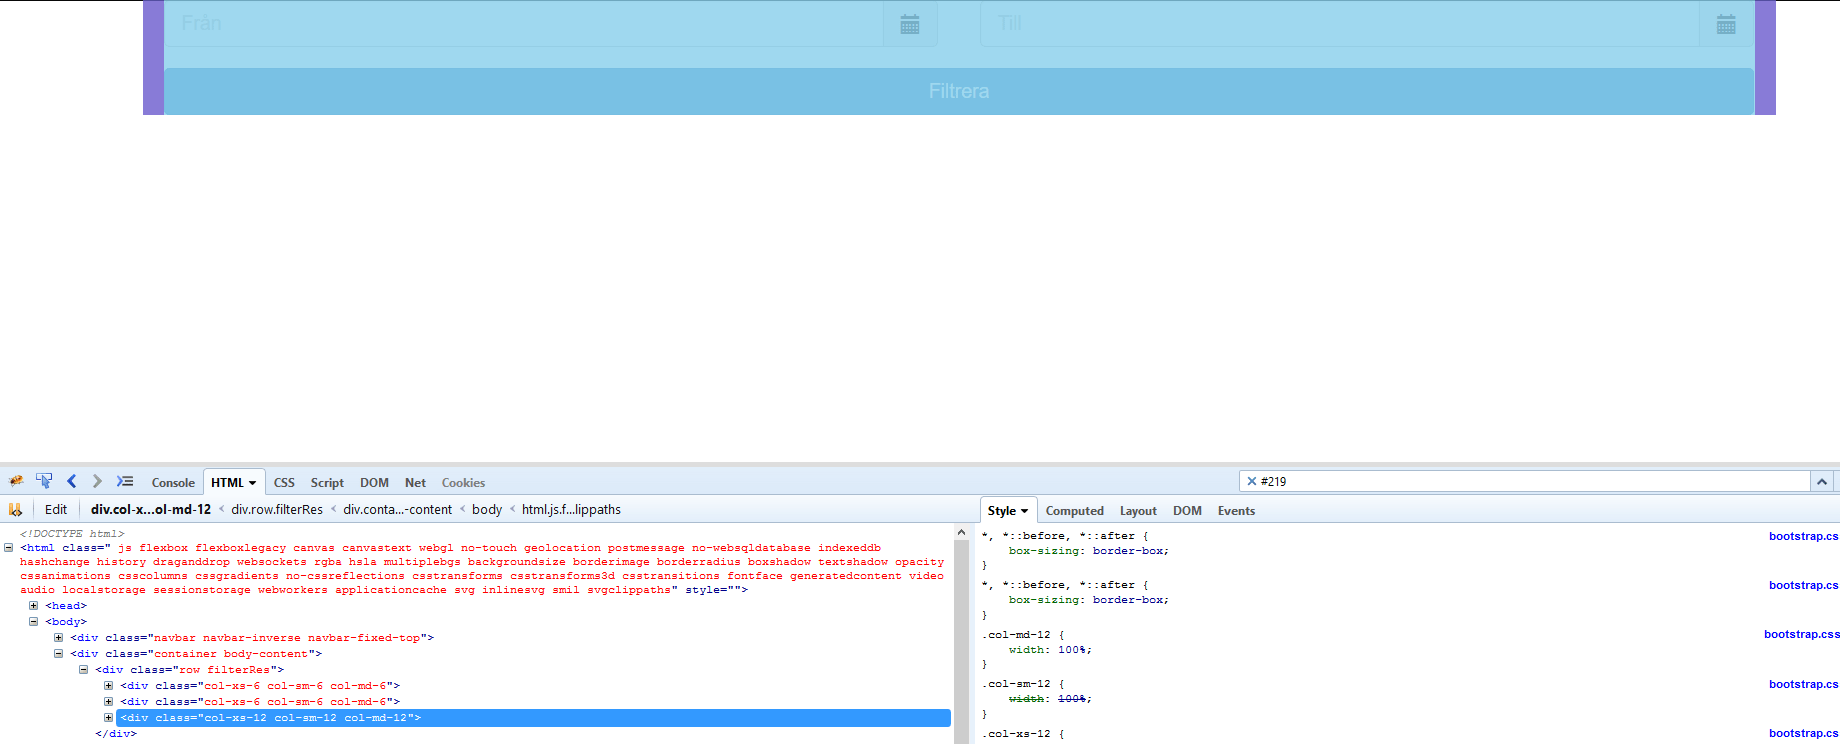
Task: Open bootstrap.css link for .col-xs-12 rule
Action: (x=1803, y=733)
